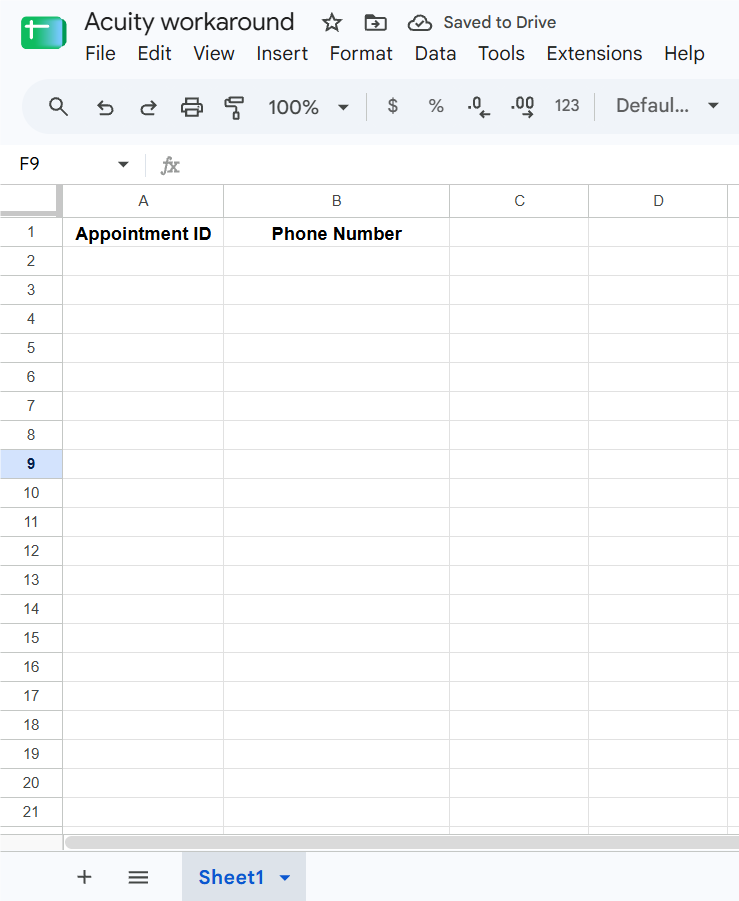Select row 18 header
Screen dimensions: 739x901
[31, 725]
